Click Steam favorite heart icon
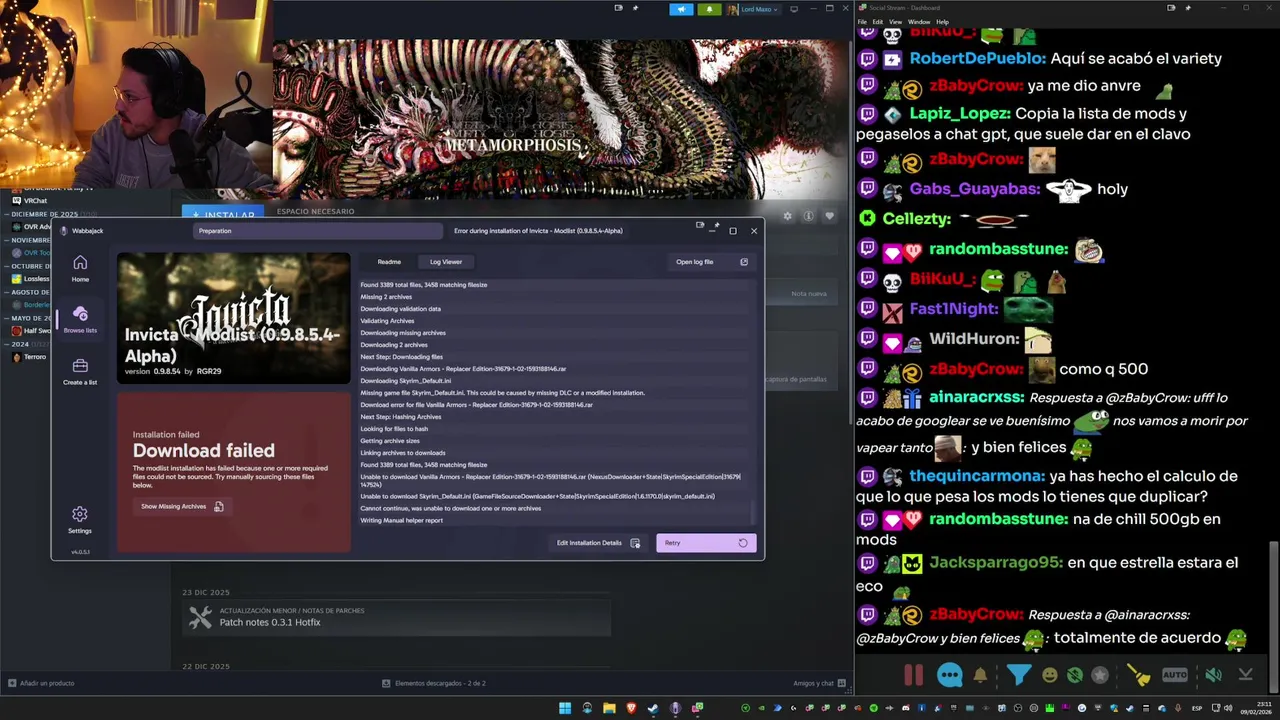 tap(829, 216)
